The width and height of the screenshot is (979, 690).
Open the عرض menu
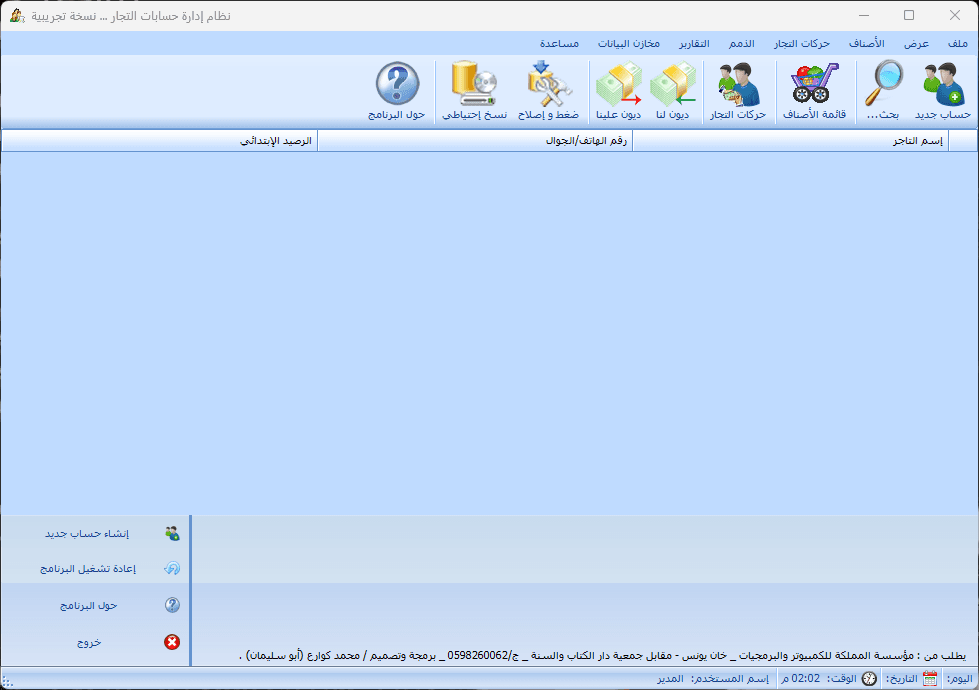pos(917,43)
